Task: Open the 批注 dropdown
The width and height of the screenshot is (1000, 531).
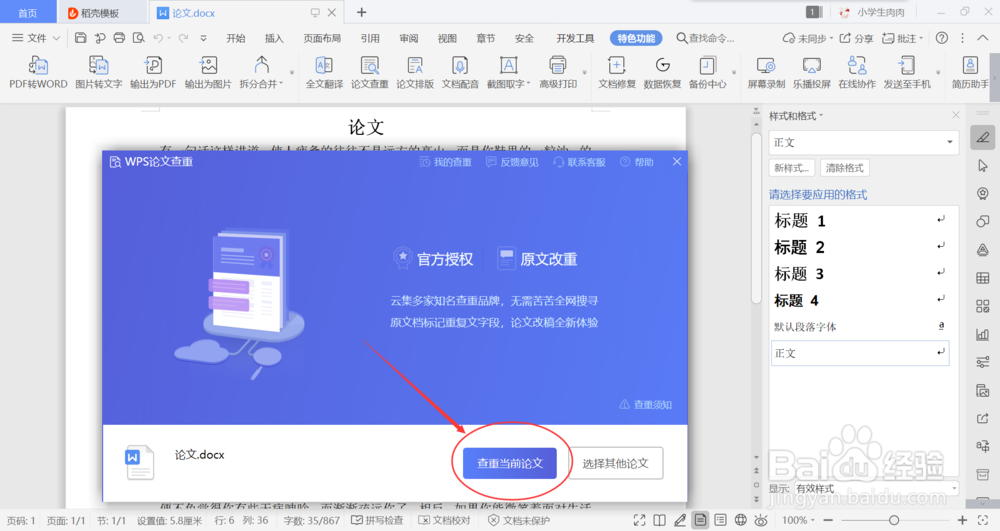Action: tap(902, 38)
